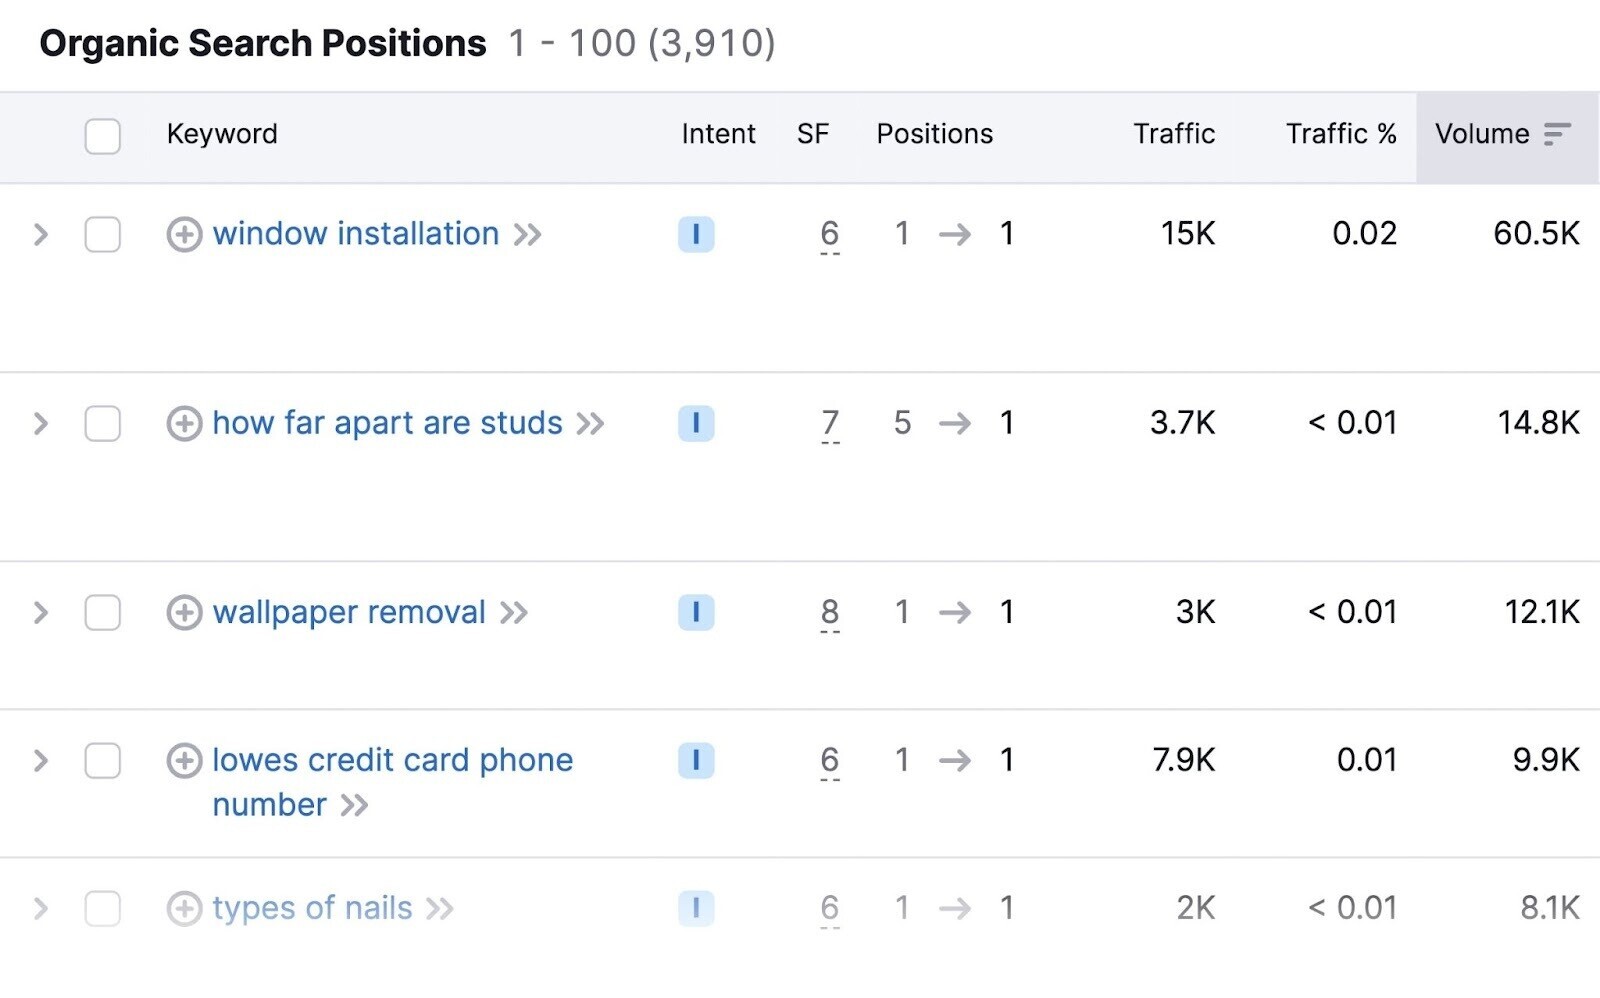This screenshot has width=1600, height=998.
Task: Open double-arrow icon after wallpaper removal
Action: 514,613
